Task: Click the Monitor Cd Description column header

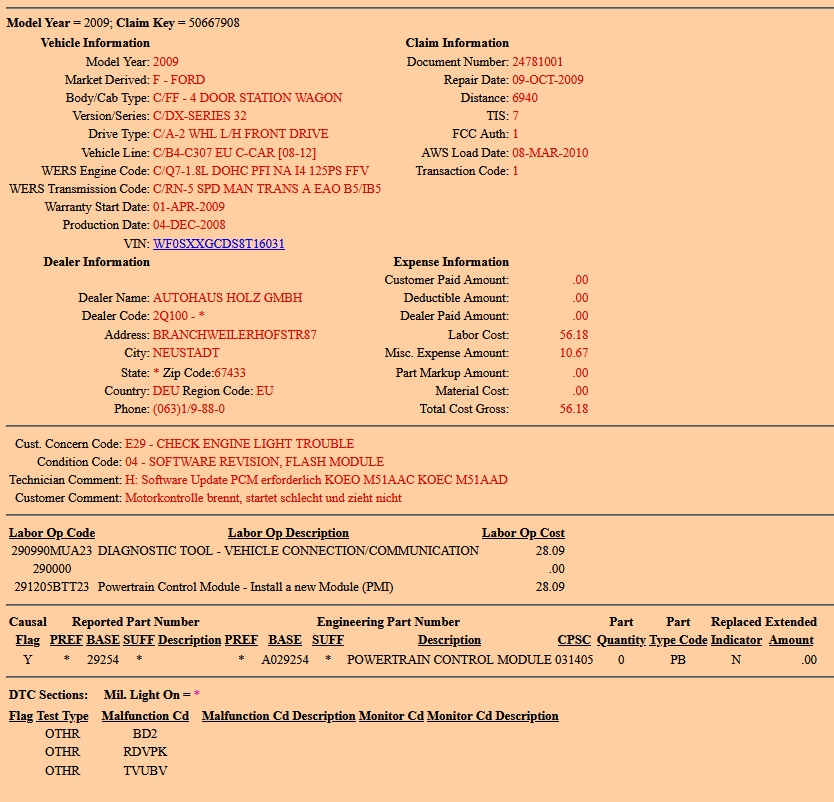Action: (x=492, y=716)
